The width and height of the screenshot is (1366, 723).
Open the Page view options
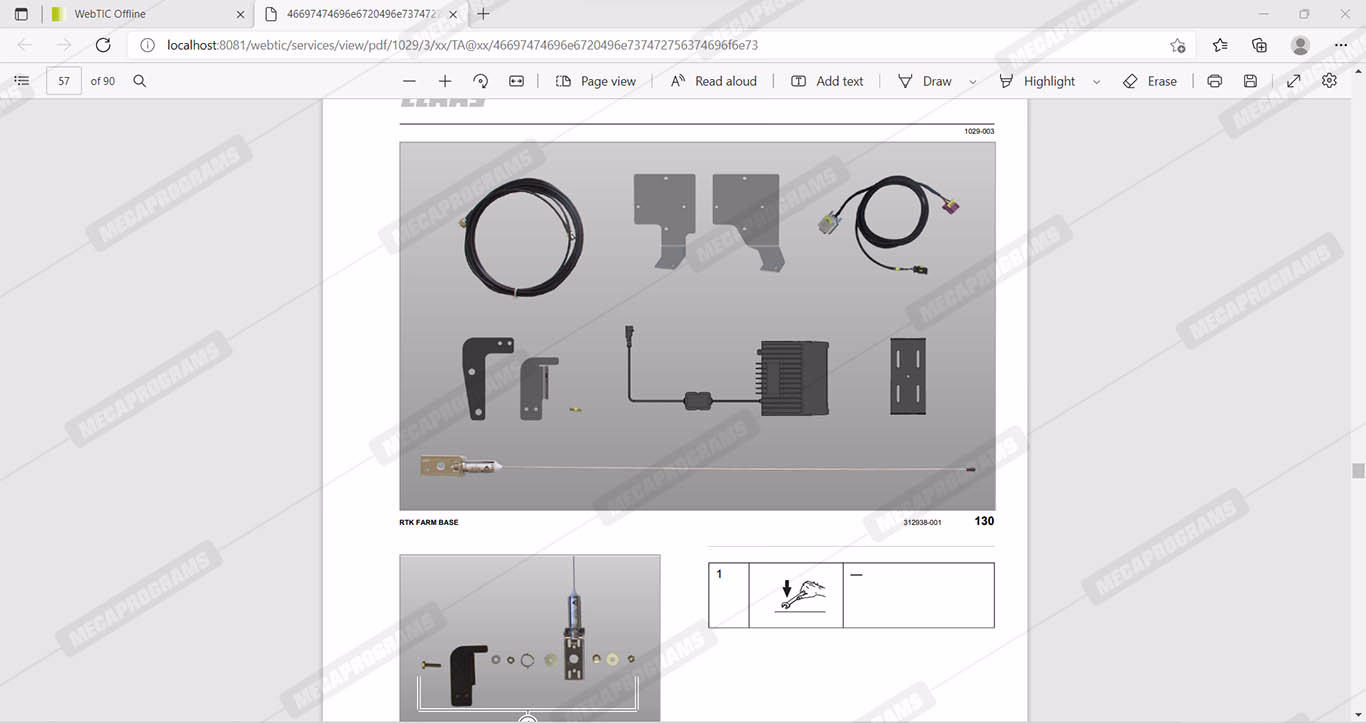pos(596,81)
